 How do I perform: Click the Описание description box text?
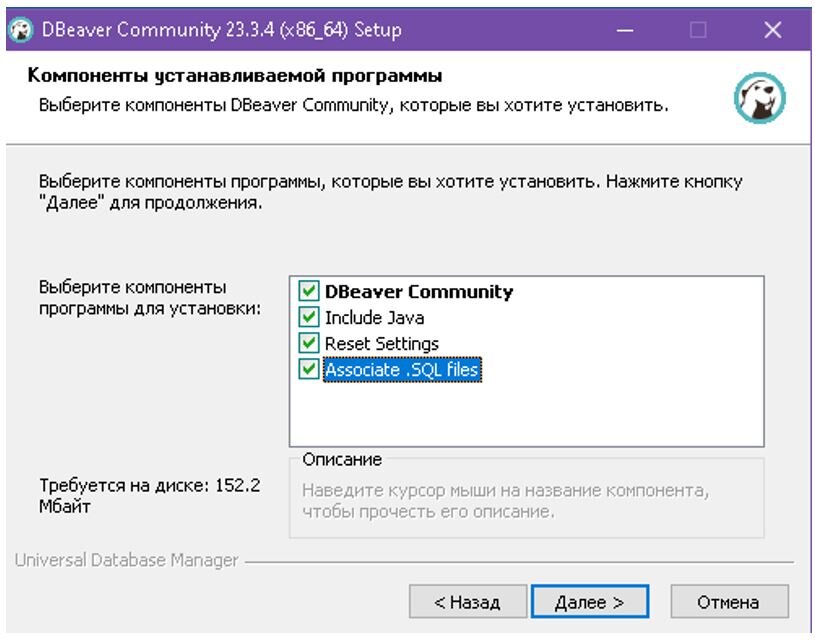point(505,501)
